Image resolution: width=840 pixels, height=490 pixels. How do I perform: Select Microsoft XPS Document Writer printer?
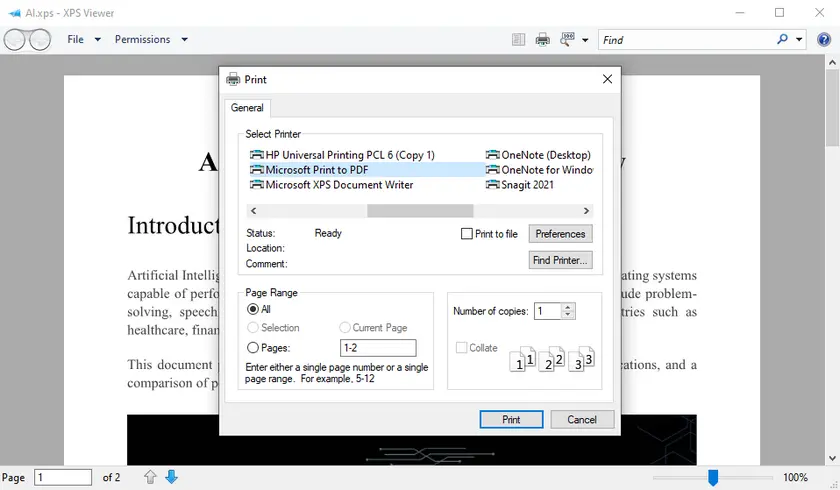point(332,185)
